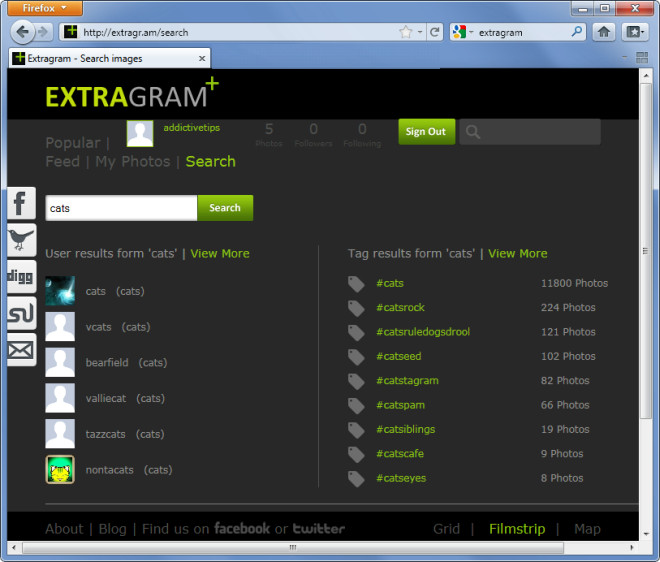This screenshot has height=562, width=660.
Task: Share by email with the envelope icon
Action: click(x=21, y=350)
